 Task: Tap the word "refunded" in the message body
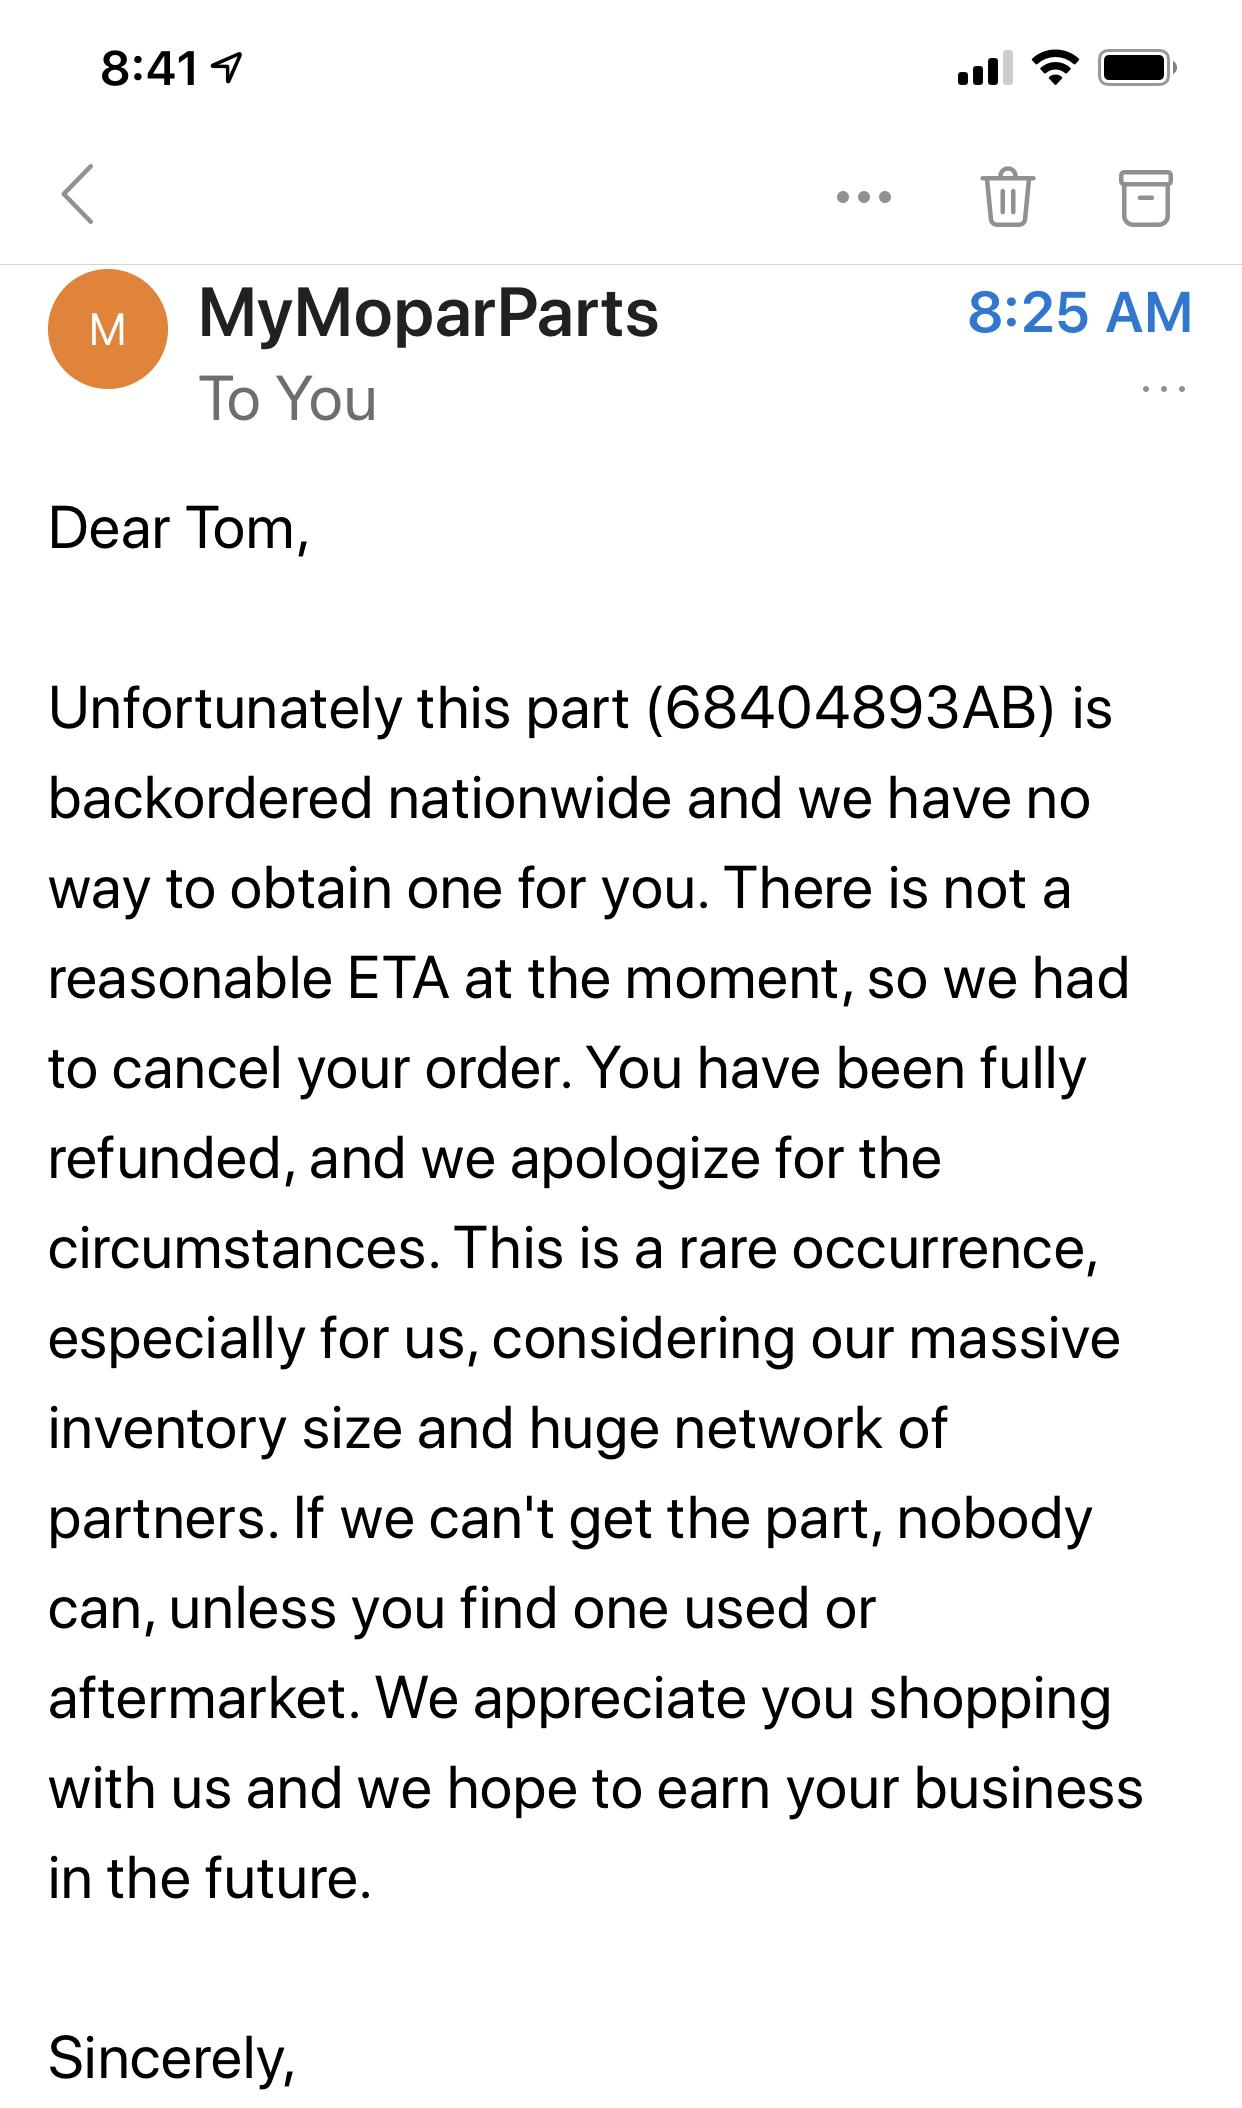point(167,1158)
